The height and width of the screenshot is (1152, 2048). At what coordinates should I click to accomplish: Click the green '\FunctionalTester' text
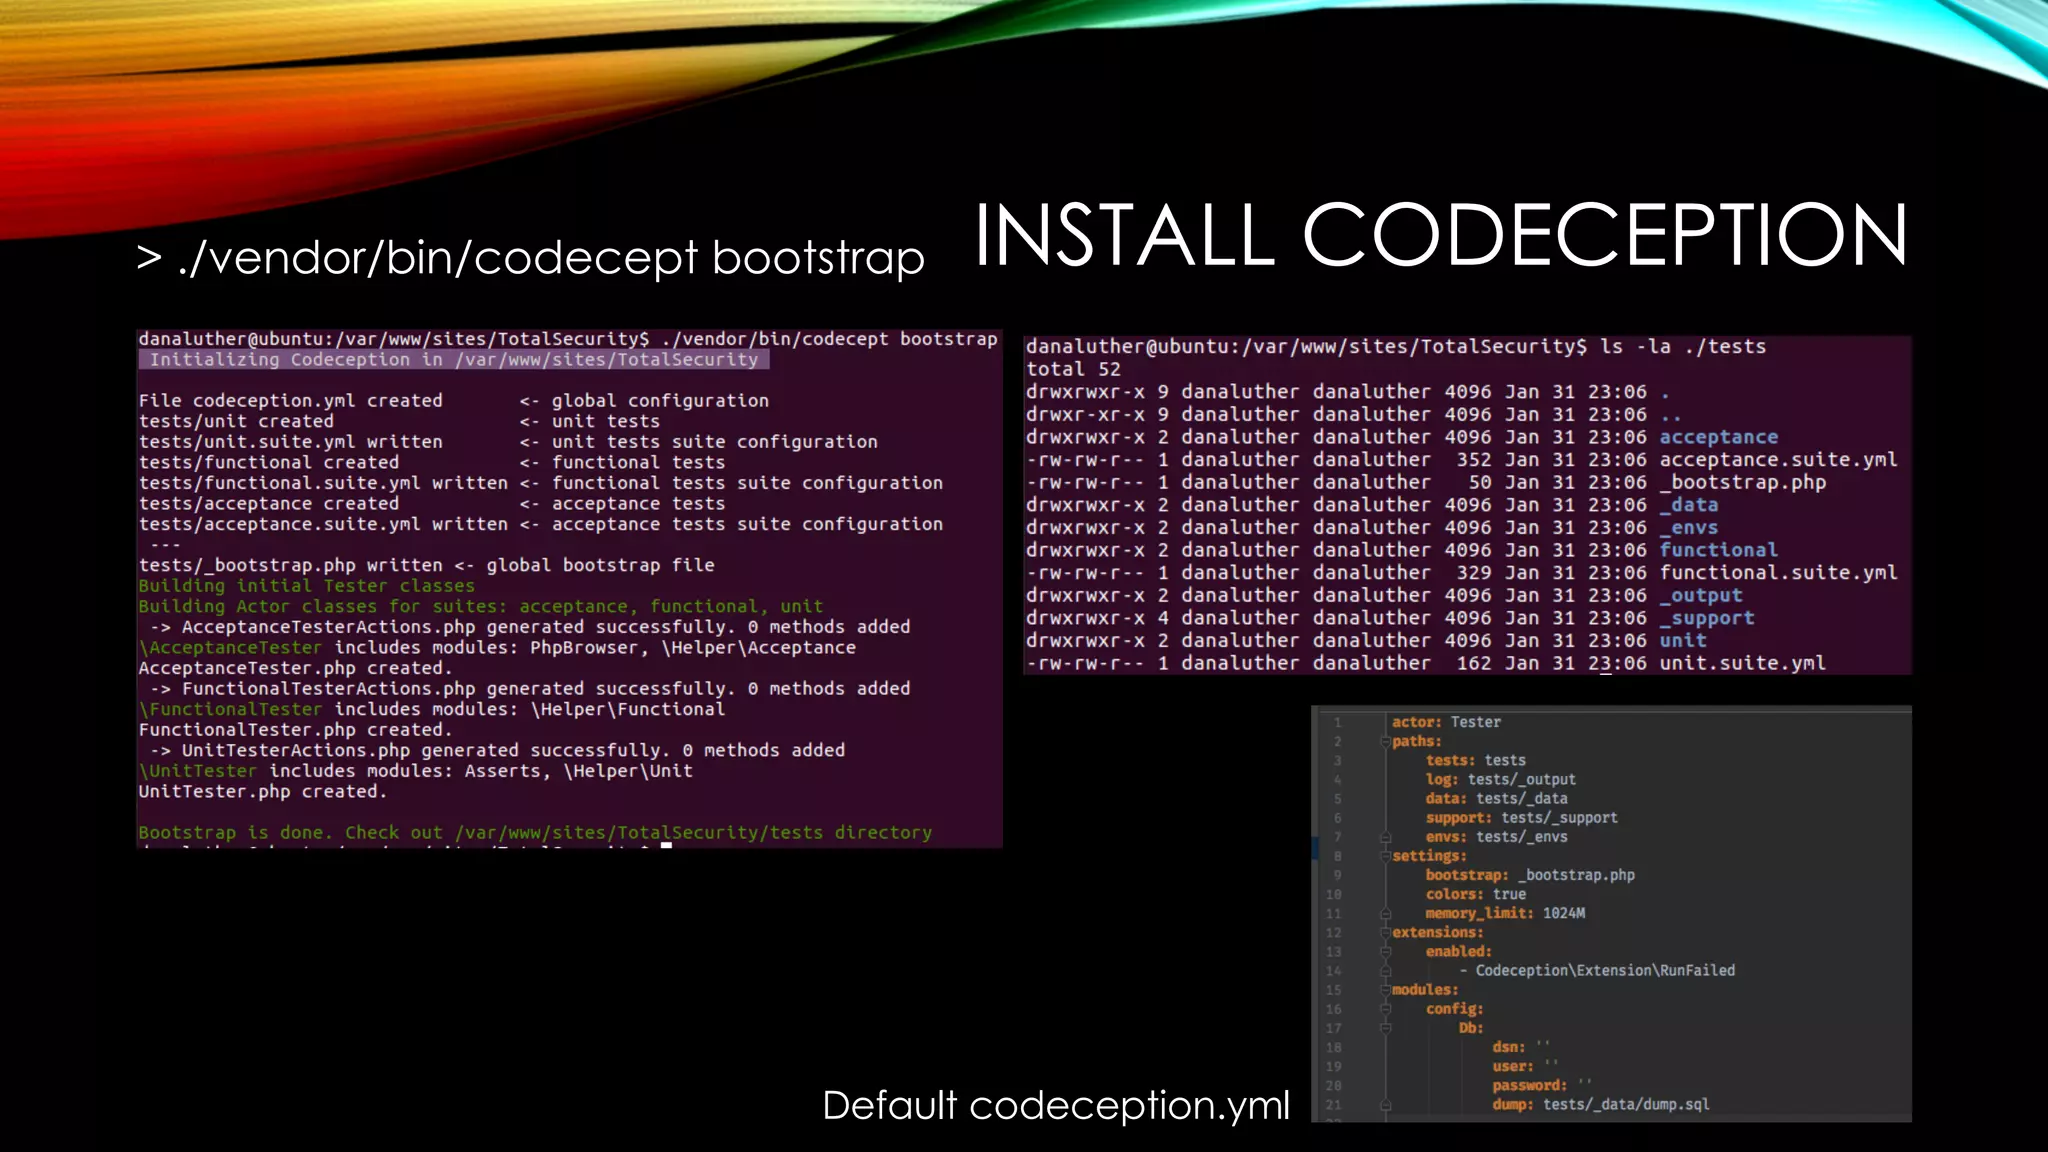click(231, 709)
